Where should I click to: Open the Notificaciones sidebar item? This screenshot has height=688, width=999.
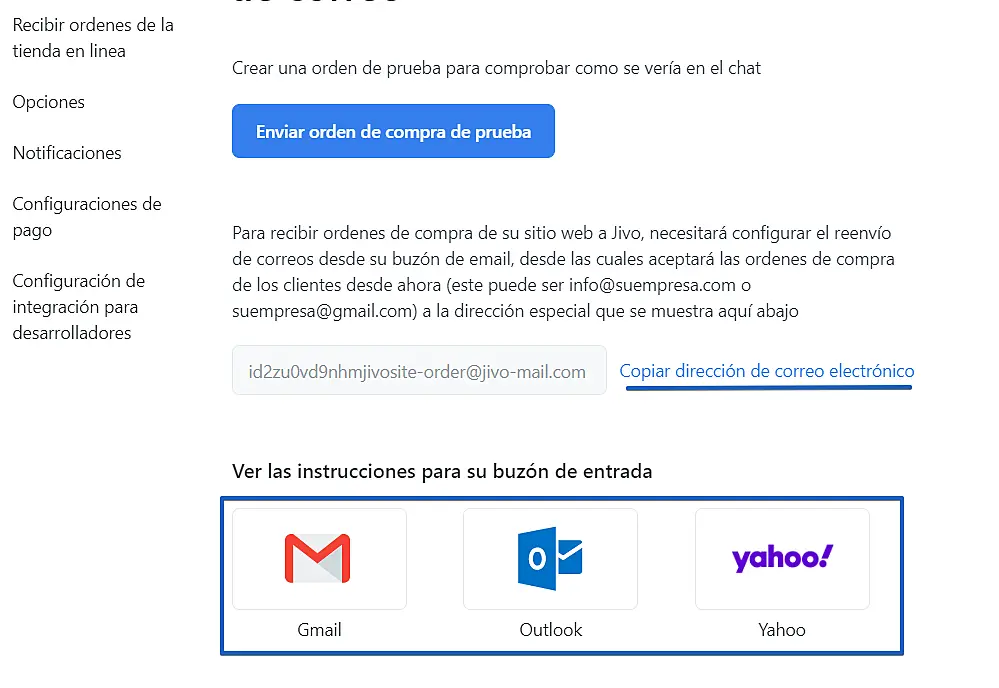67,153
